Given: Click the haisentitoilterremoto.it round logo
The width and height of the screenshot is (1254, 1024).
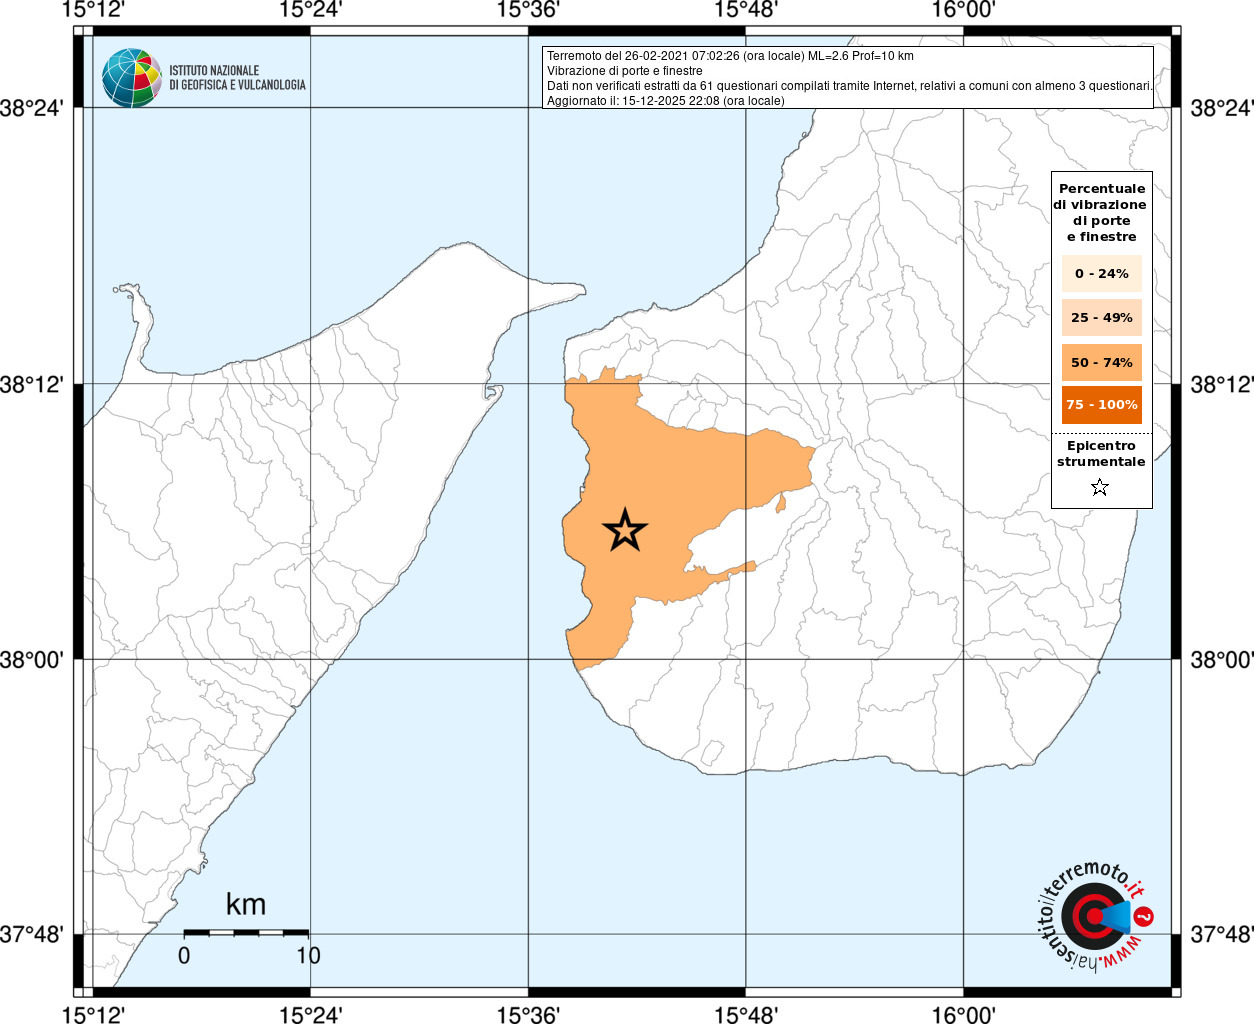Looking at the screenshot, I should click(x=1094, y=915).
